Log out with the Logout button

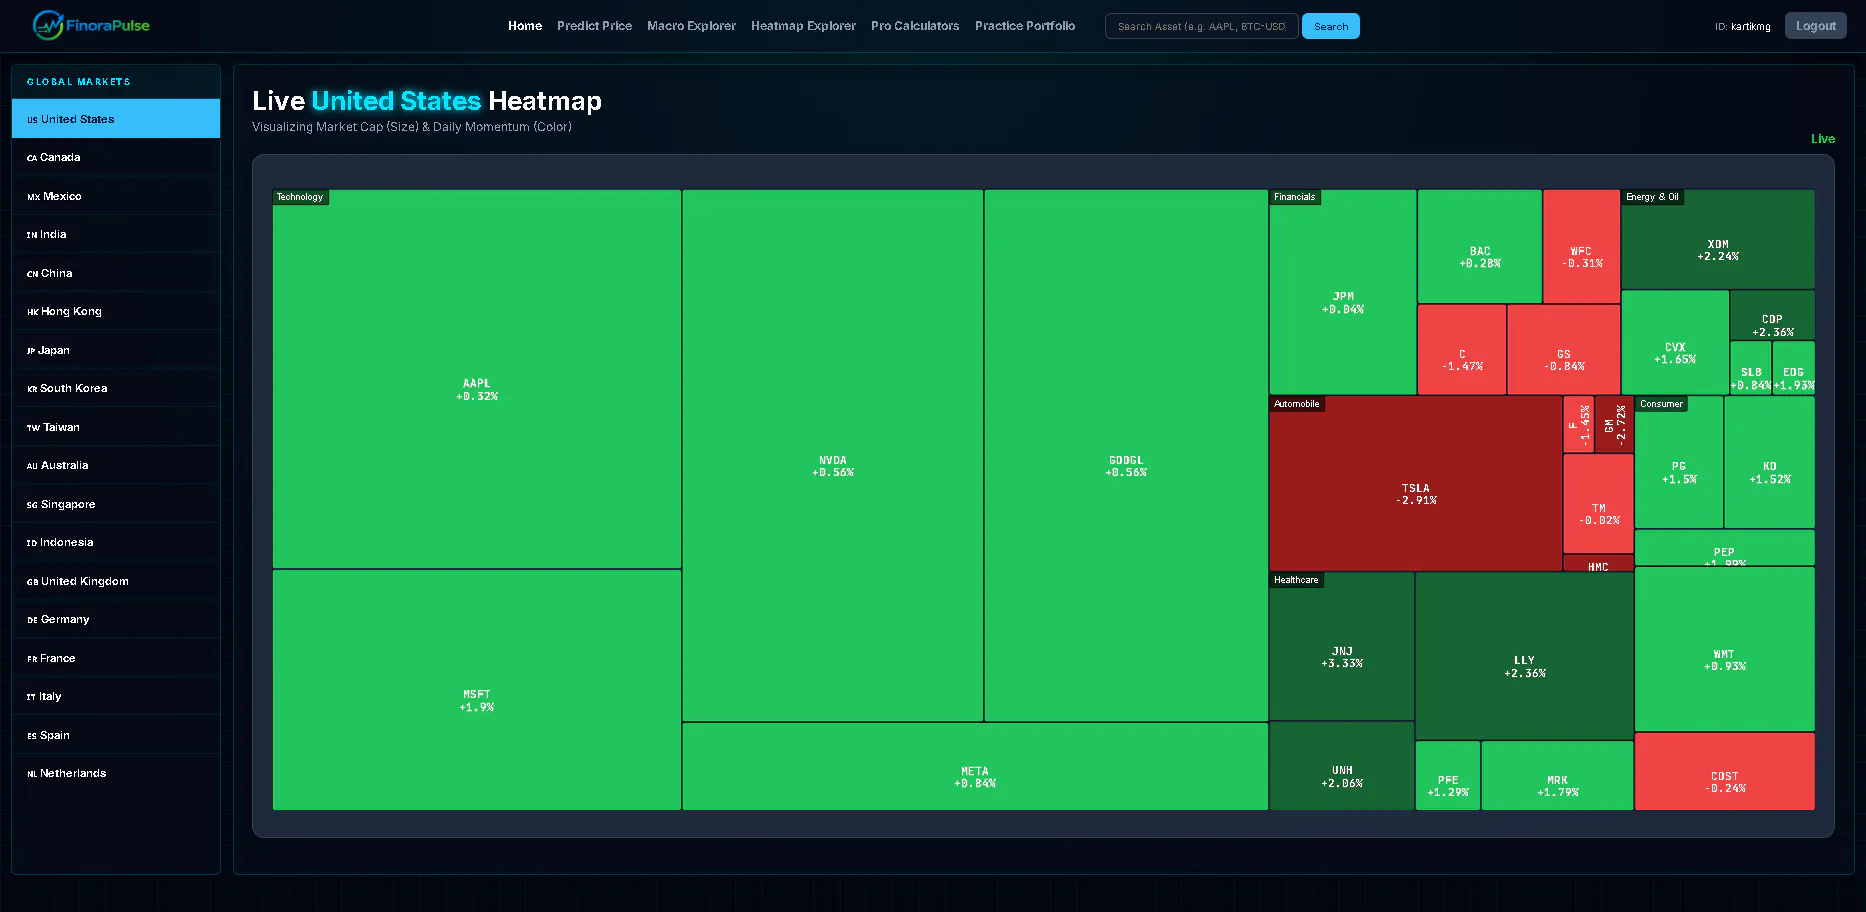[1815, 26]
